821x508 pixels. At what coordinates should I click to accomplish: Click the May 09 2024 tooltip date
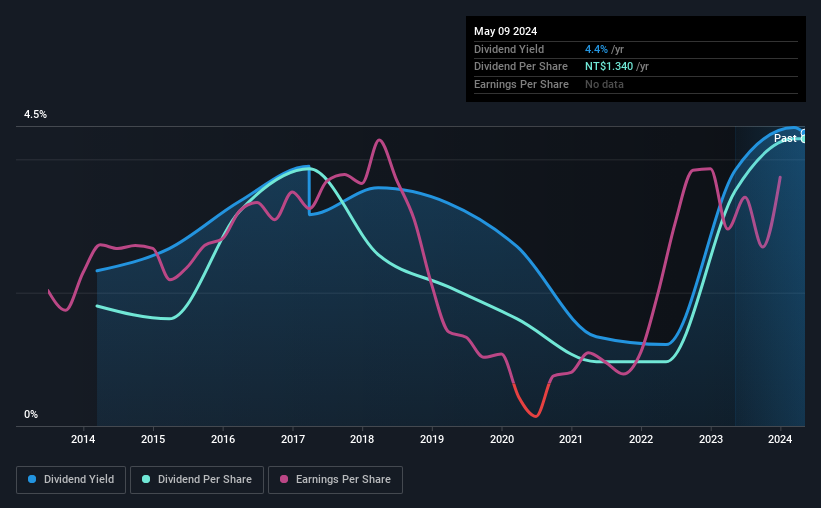click(x=505, y=31)
